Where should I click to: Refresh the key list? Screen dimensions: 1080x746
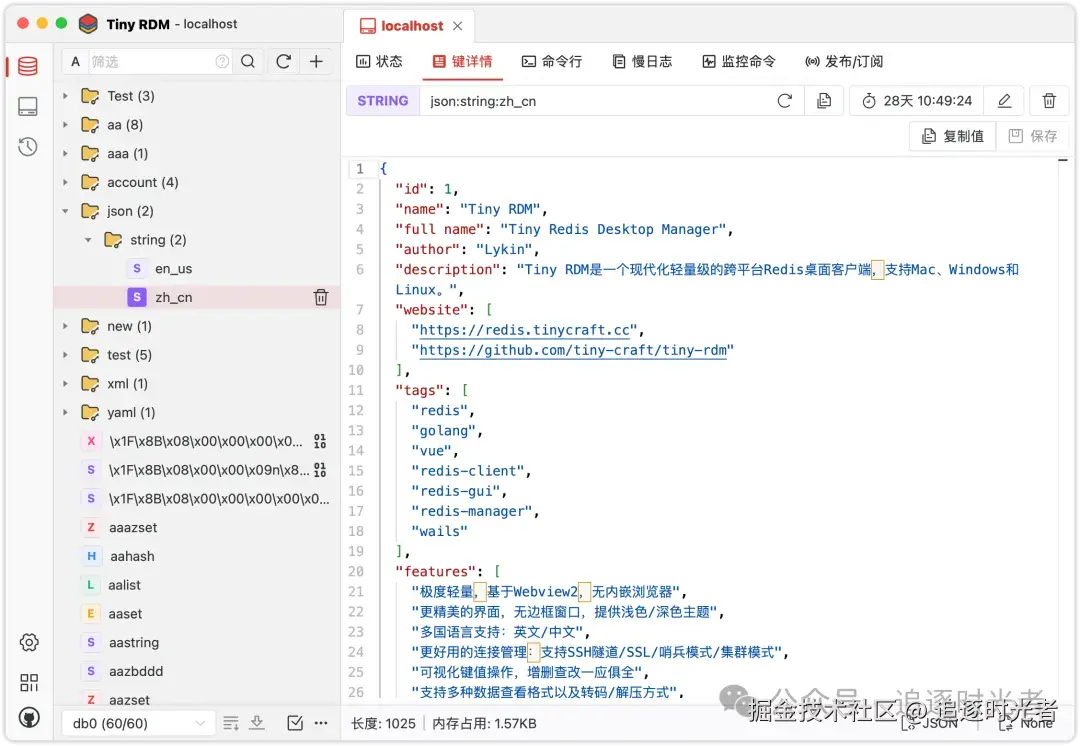point(283,61)
